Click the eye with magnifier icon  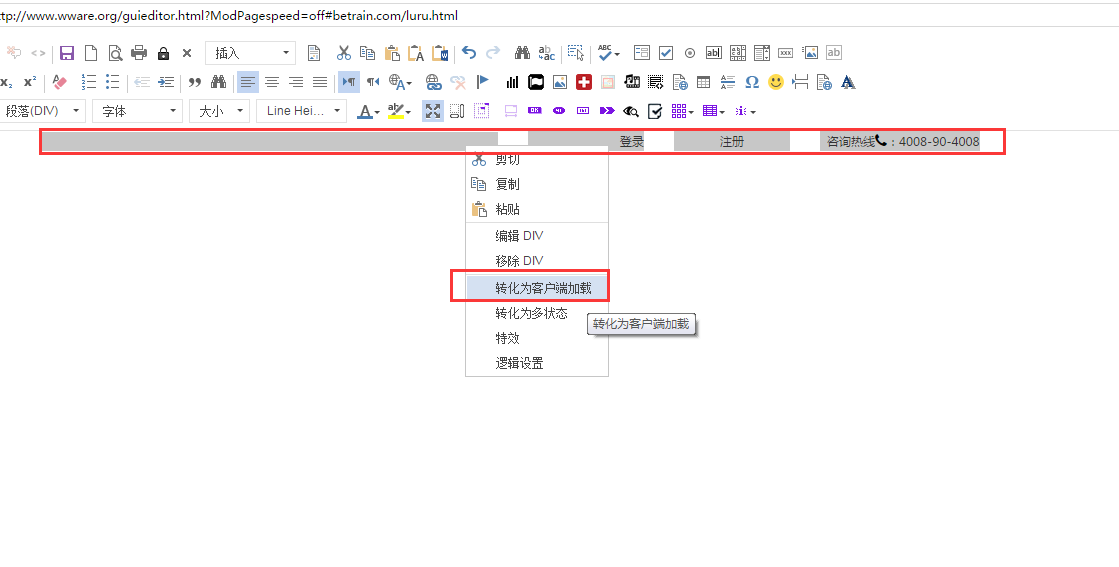pos(631,111)
